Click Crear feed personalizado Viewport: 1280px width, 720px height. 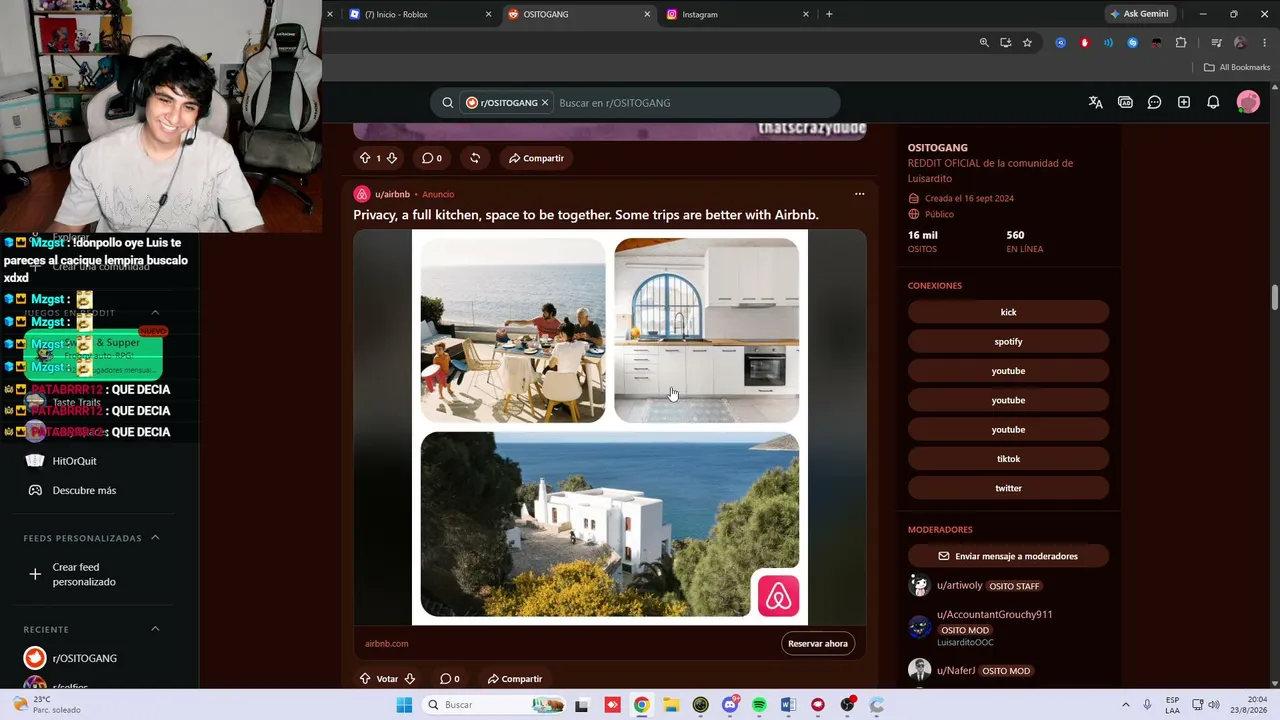[84, 574]
